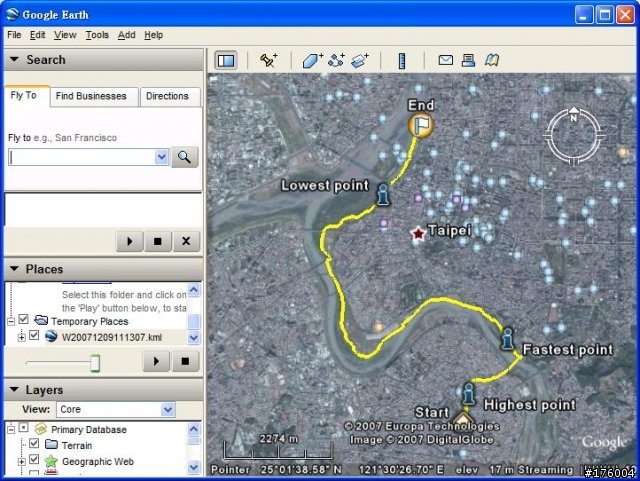Viewport: 640px width, 481px height.
Task: Disable the Terrain layer checkbox
Action: click(34, 443)
